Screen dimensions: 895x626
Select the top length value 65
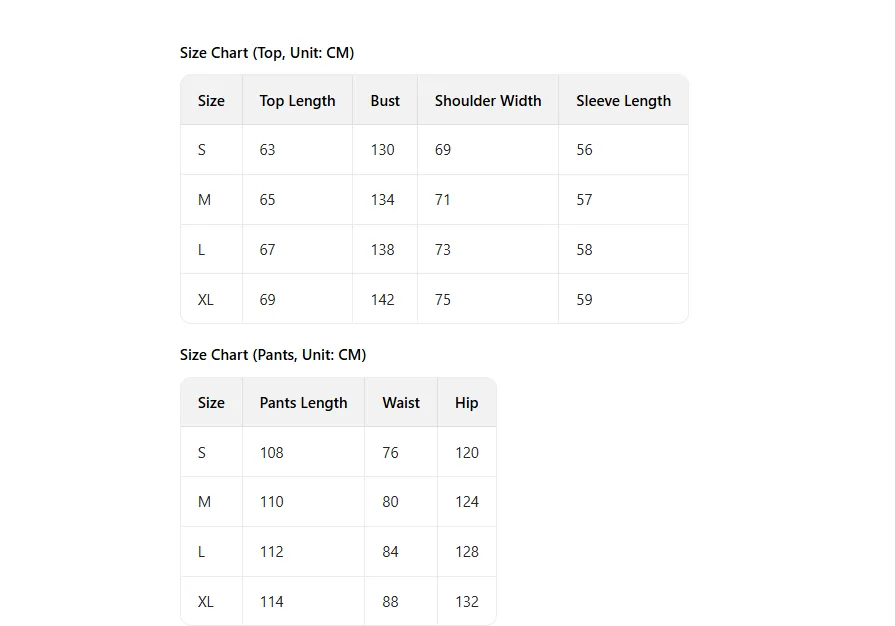267,200
